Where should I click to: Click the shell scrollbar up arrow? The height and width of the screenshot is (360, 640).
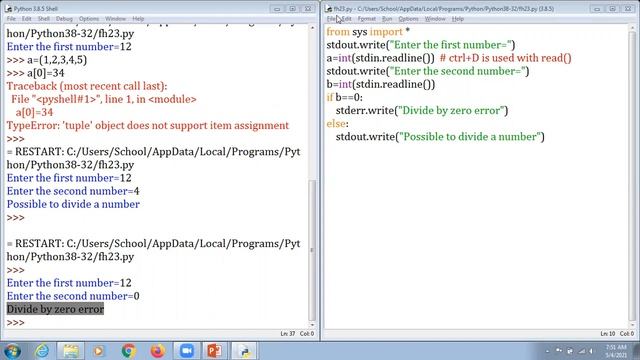pyautogui.click(x=312, y=28)
